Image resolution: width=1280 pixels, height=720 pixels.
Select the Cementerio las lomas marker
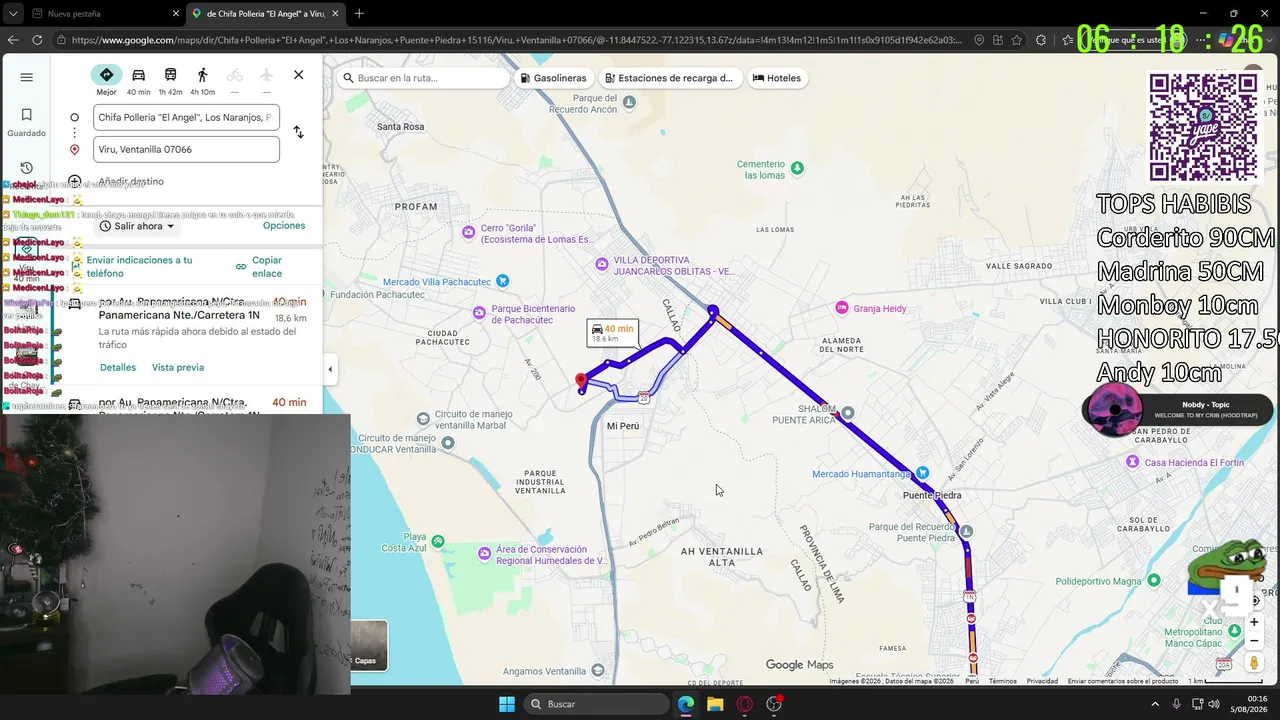pos(797,169)
